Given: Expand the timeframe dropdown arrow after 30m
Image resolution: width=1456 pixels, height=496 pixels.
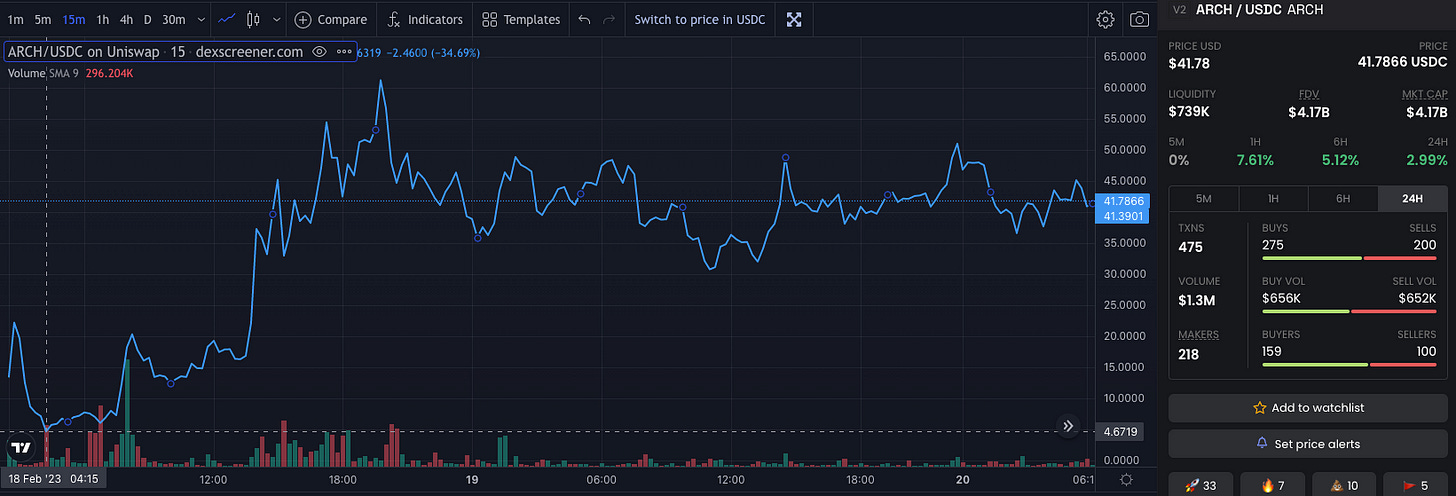Looking at the screenshot, I should tap(201, 19).
